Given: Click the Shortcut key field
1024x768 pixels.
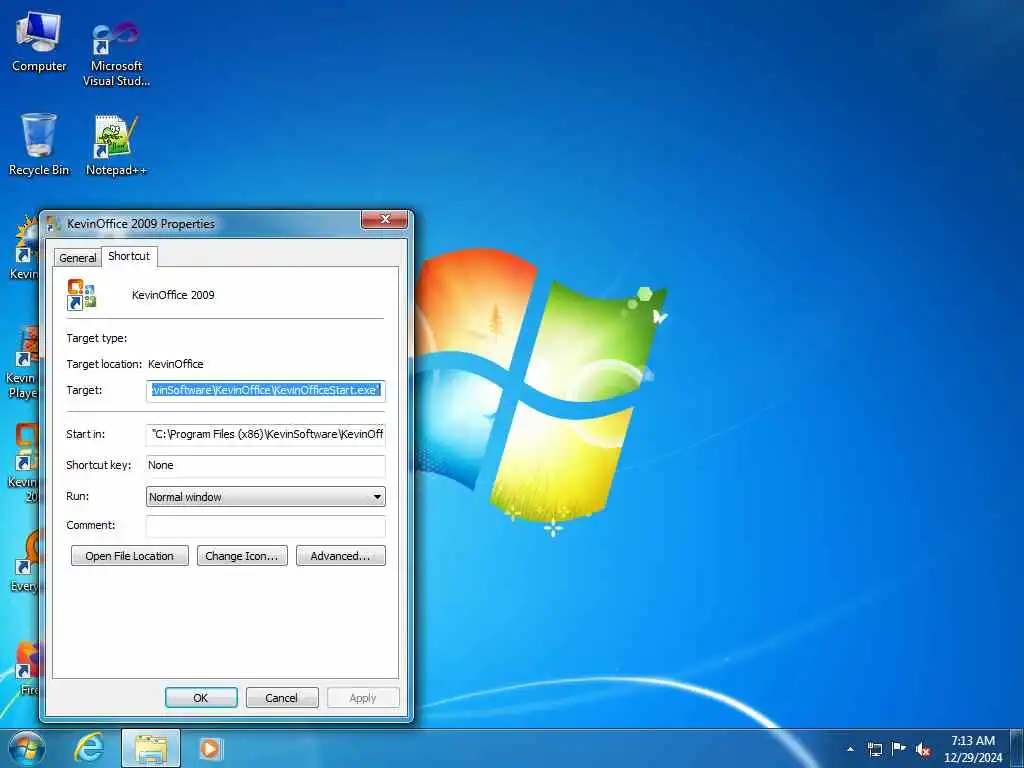Looking at the screenshot, I should pos(266,466).
